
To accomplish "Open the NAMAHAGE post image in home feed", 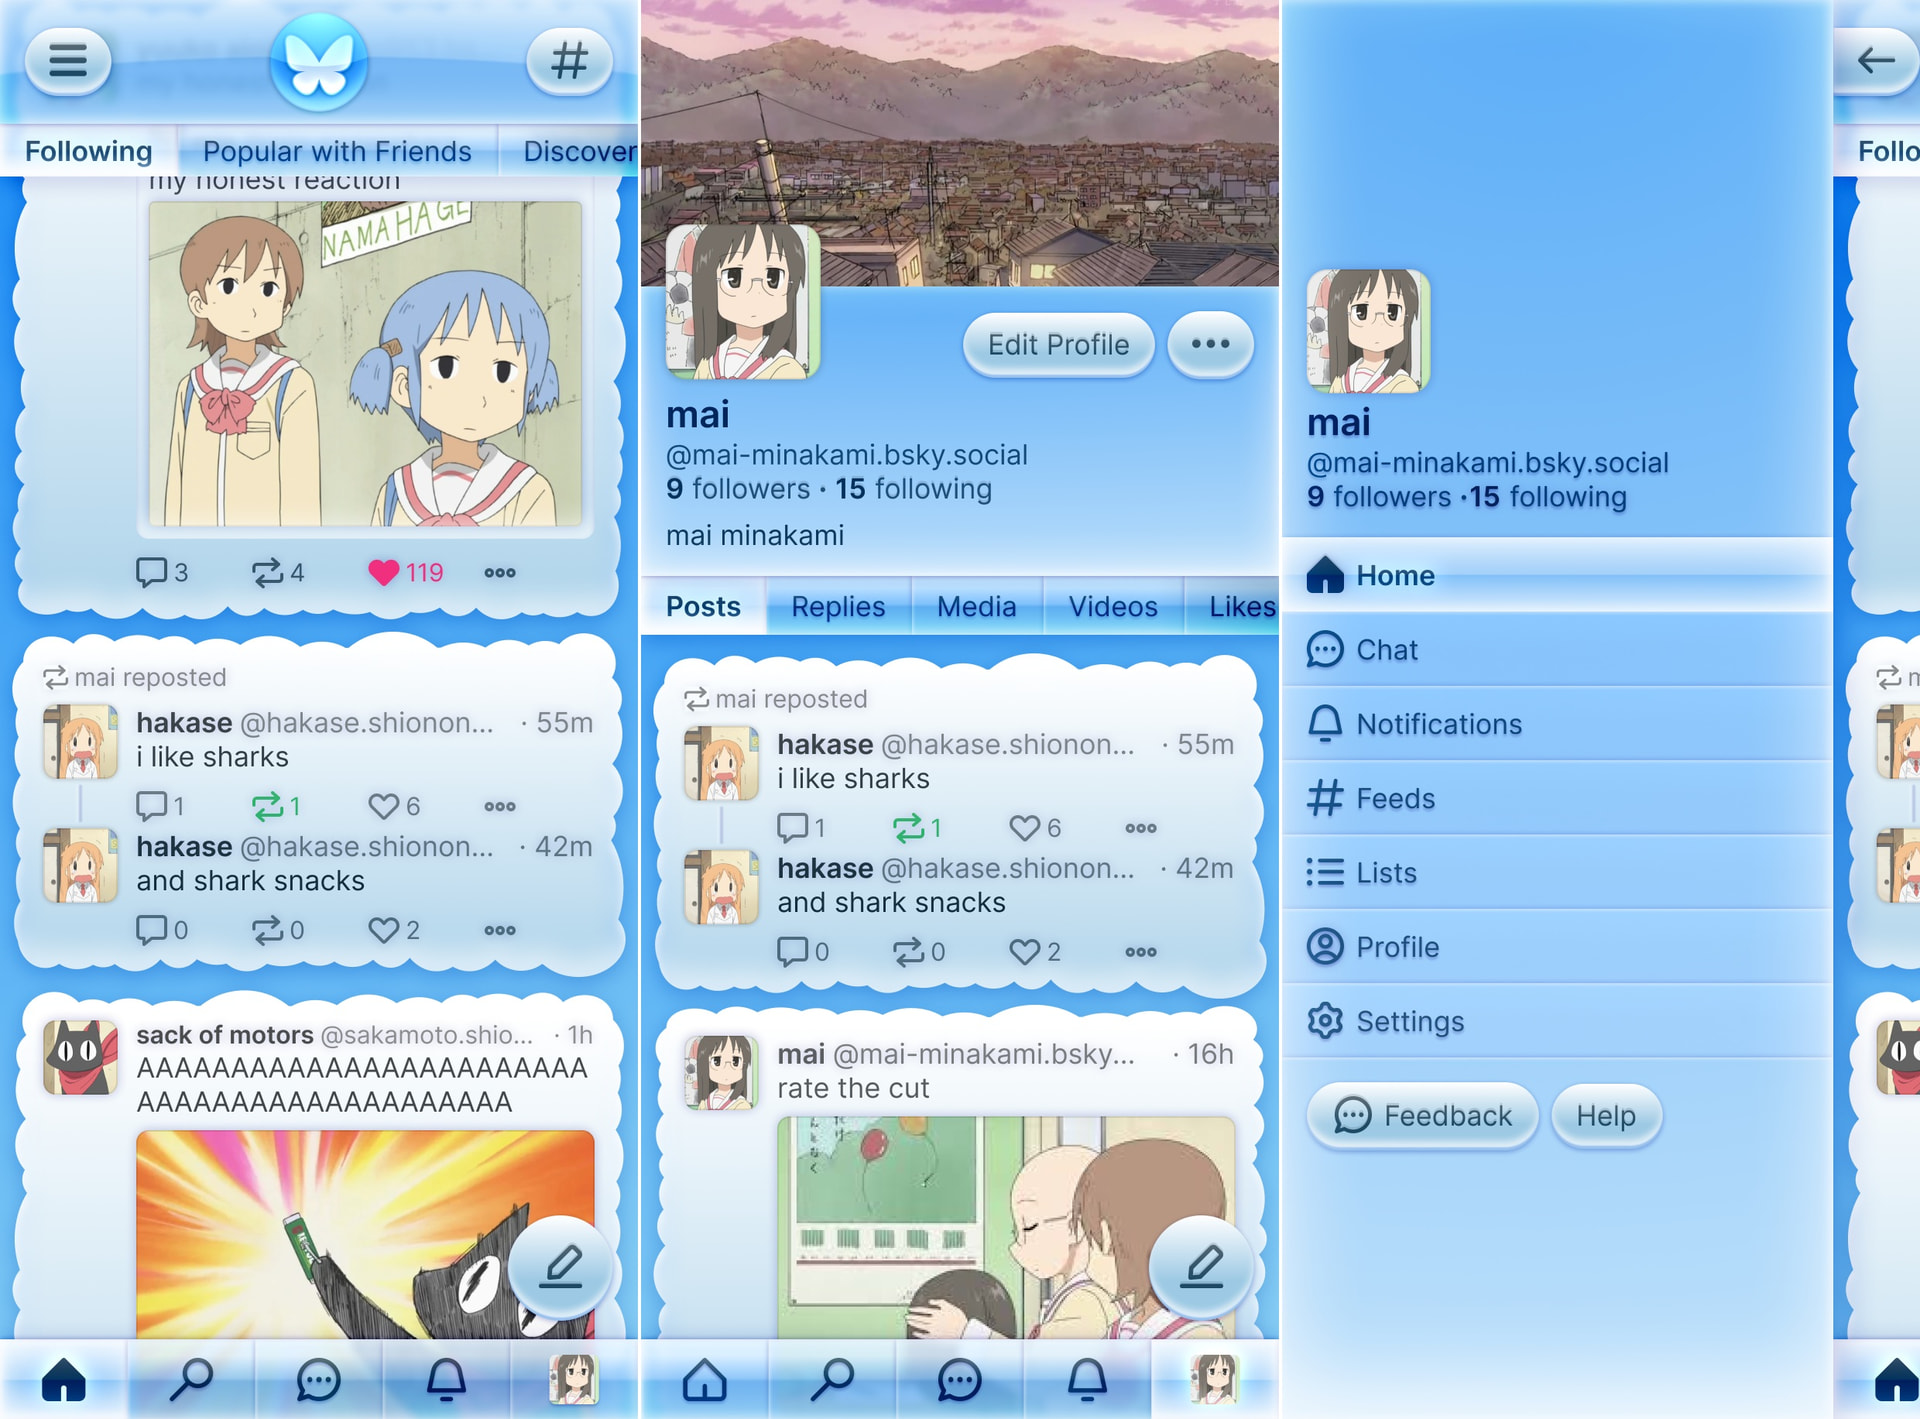I will (365, 364).
